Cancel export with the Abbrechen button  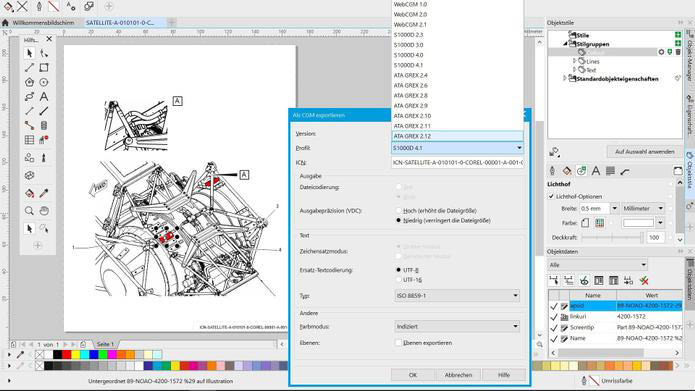pos(458,375)
